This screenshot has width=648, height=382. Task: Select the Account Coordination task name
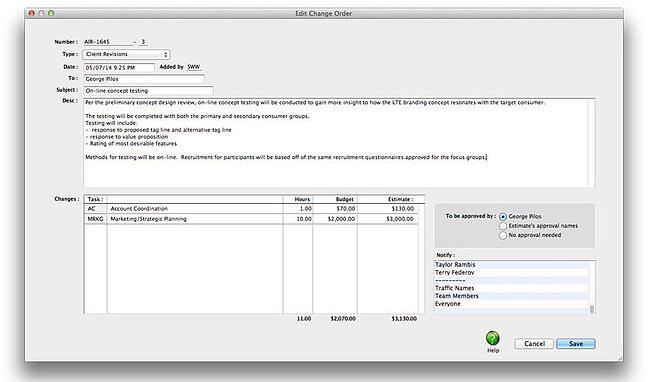195,209
